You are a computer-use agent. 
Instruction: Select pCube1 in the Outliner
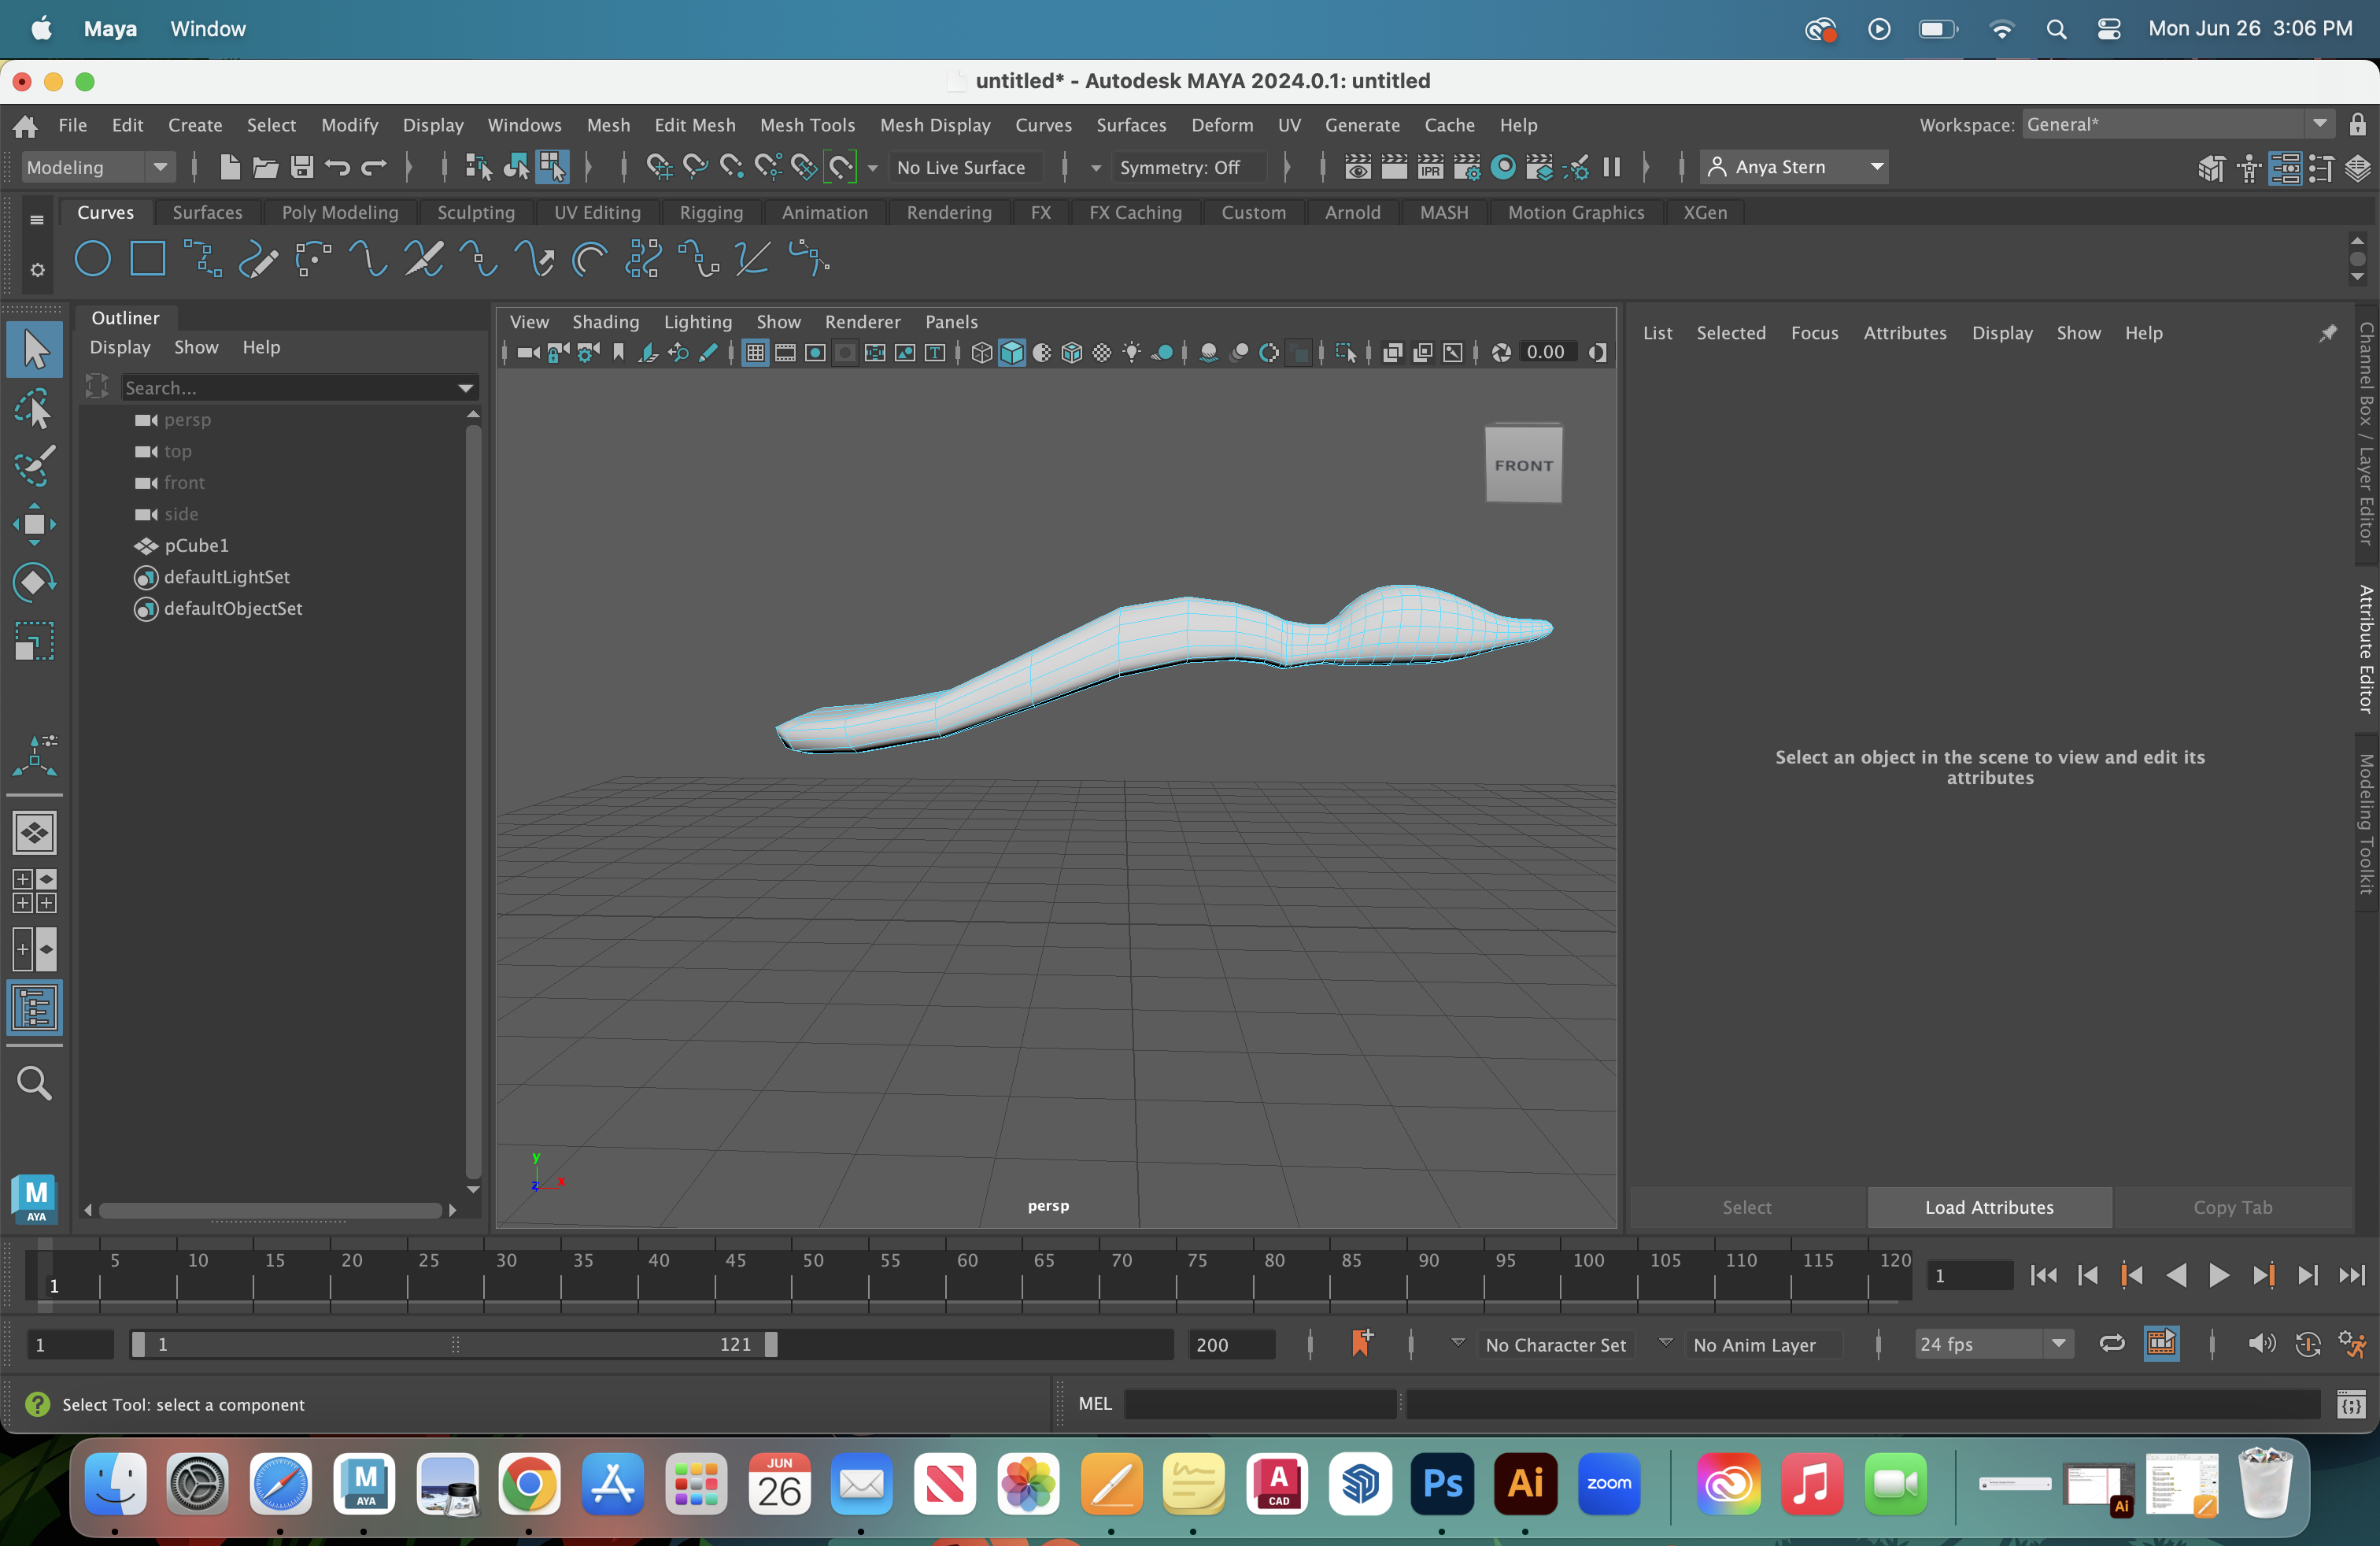point(196,545)
